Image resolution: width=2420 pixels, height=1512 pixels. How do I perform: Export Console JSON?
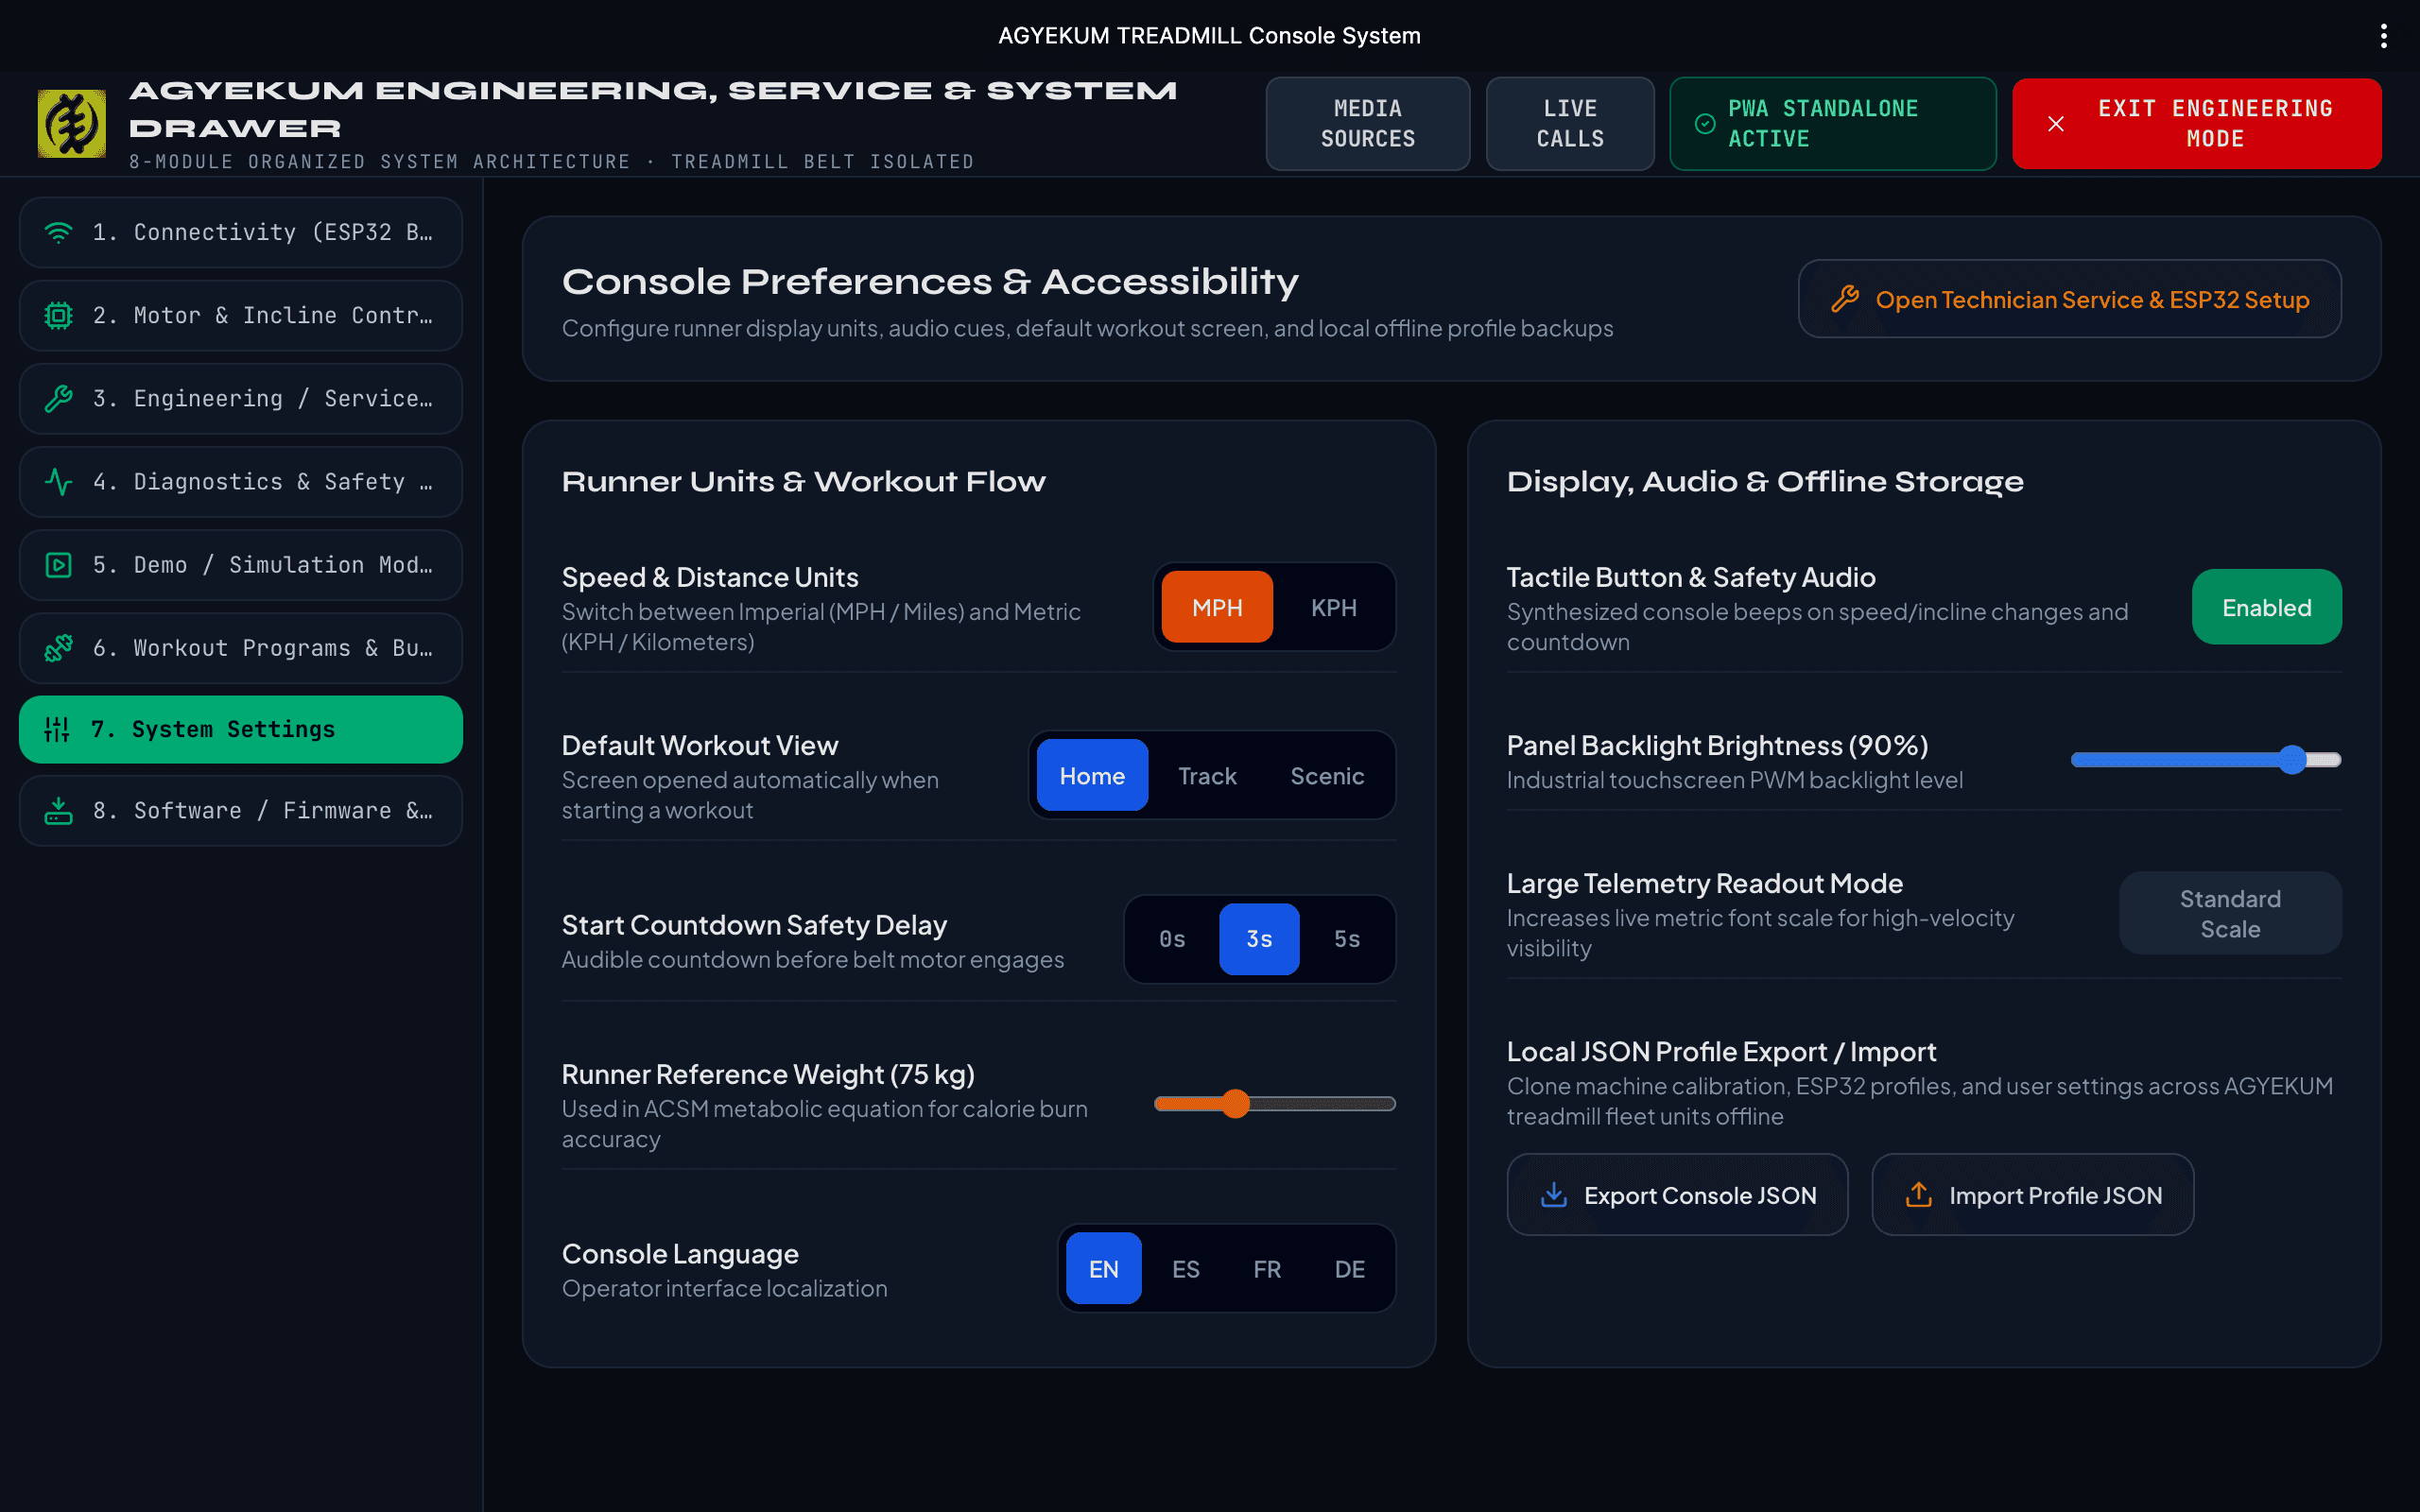[x=1677, y=1195]
